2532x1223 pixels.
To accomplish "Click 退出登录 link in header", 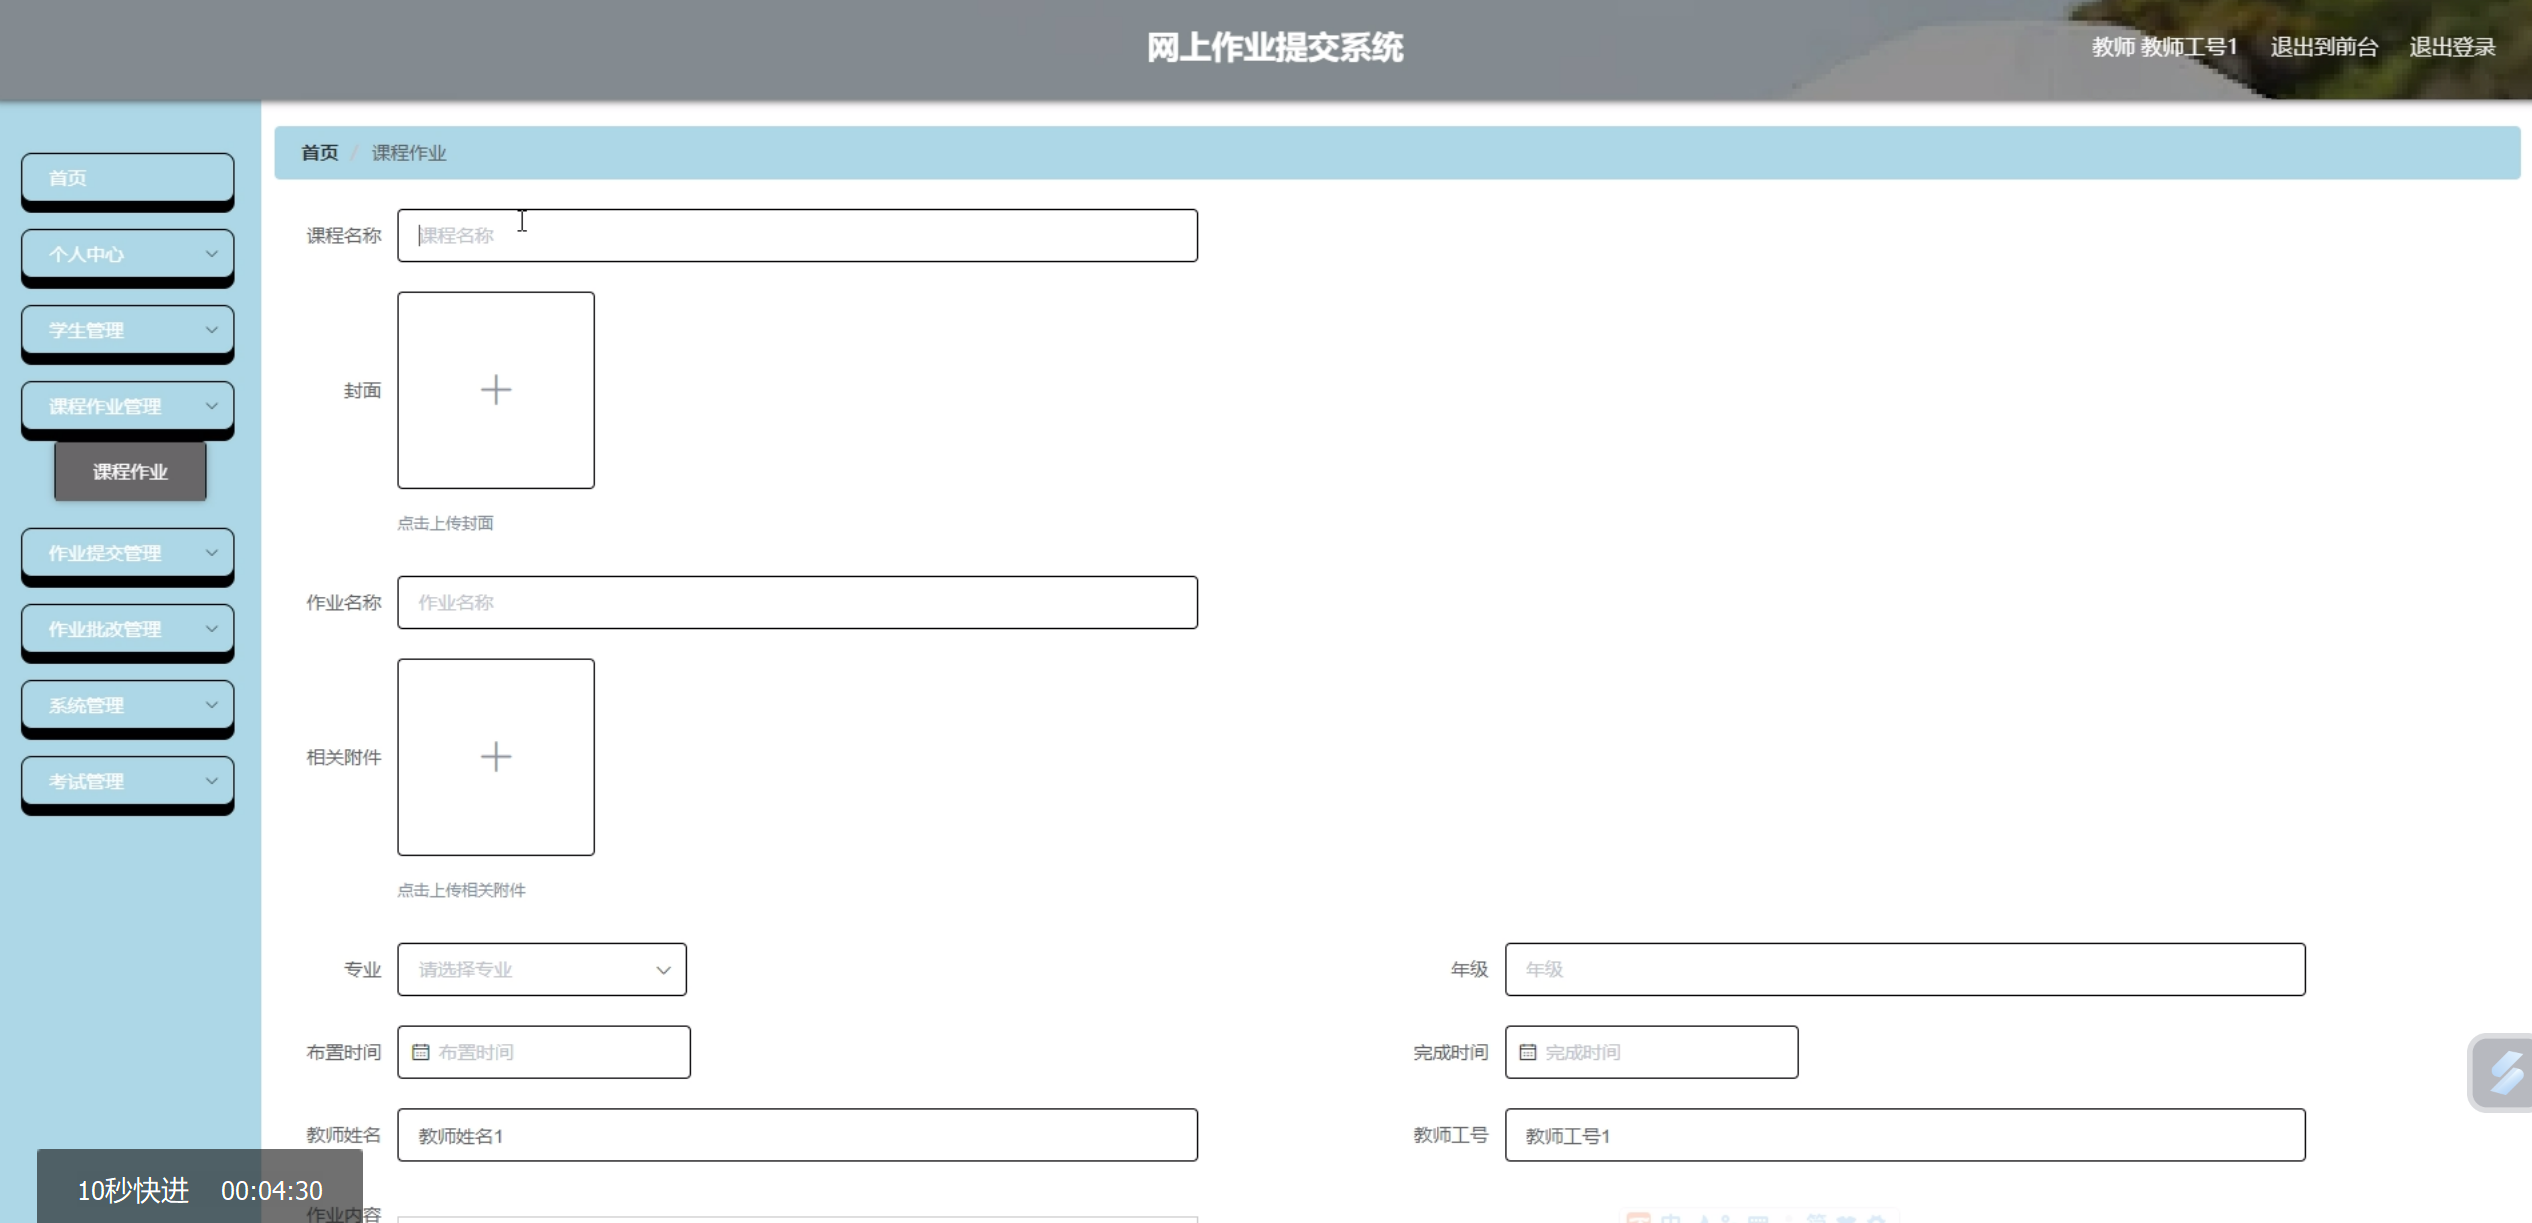I will point(2451,47).
